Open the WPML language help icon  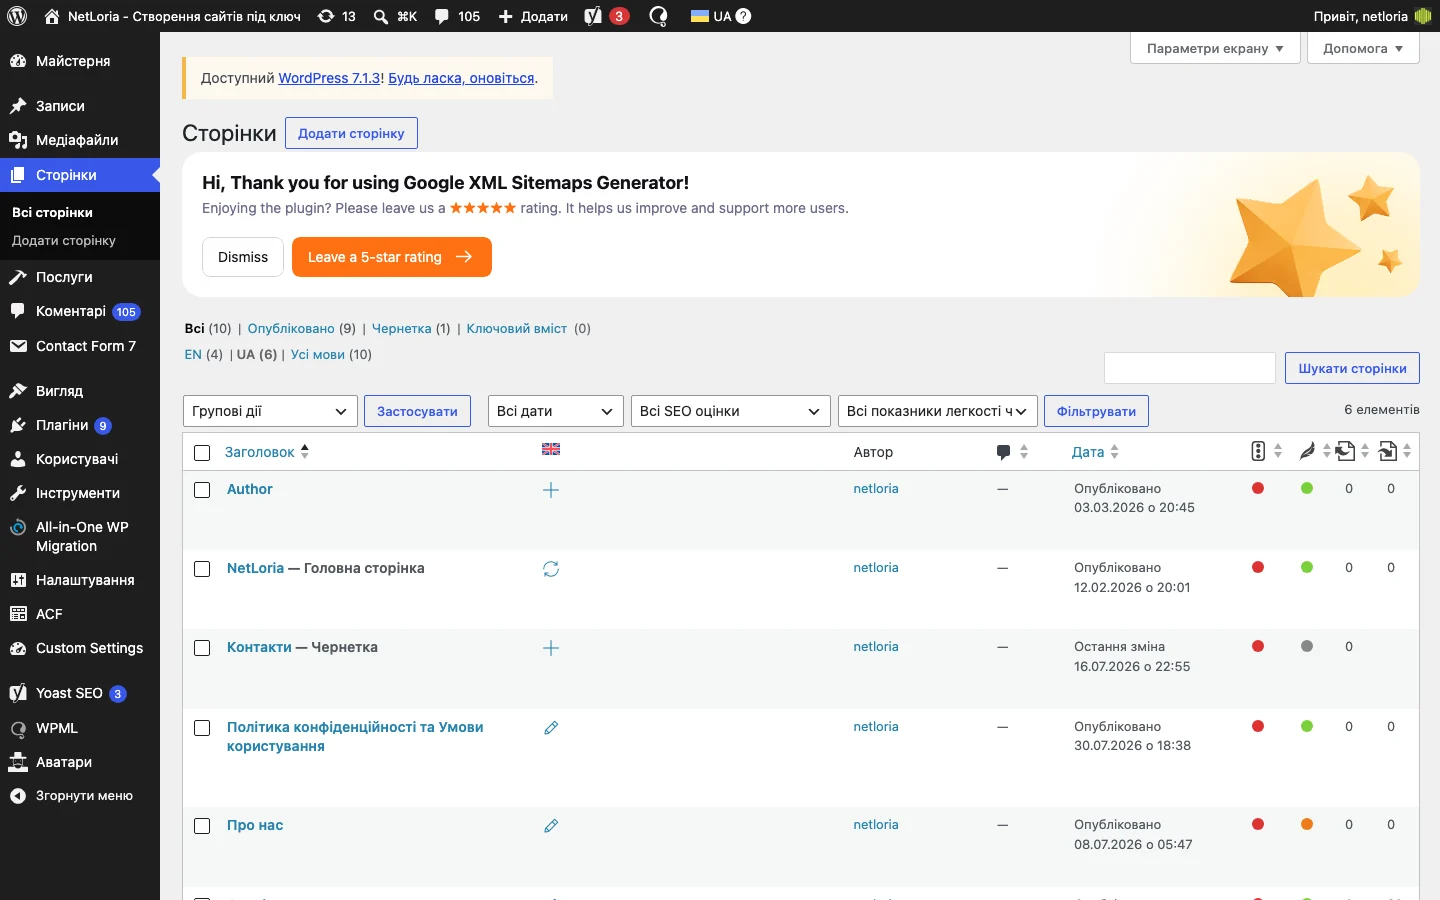743,16
